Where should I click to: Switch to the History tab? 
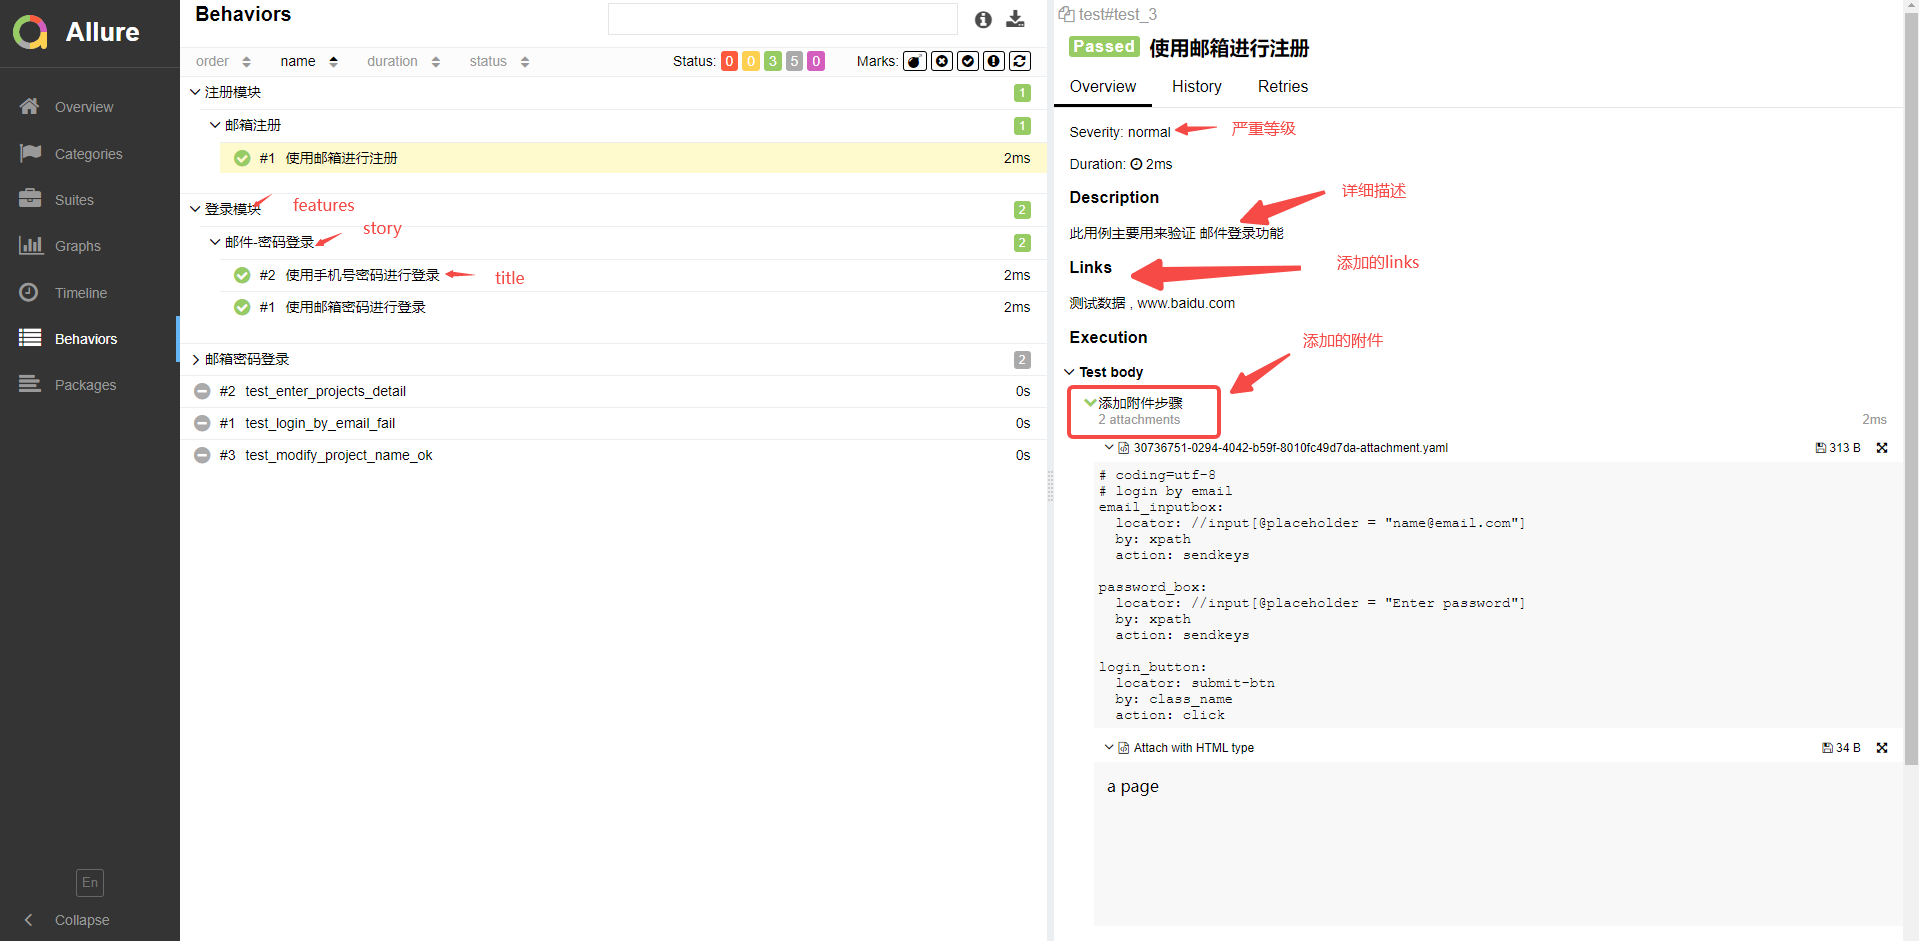(x=1197, y=87)
